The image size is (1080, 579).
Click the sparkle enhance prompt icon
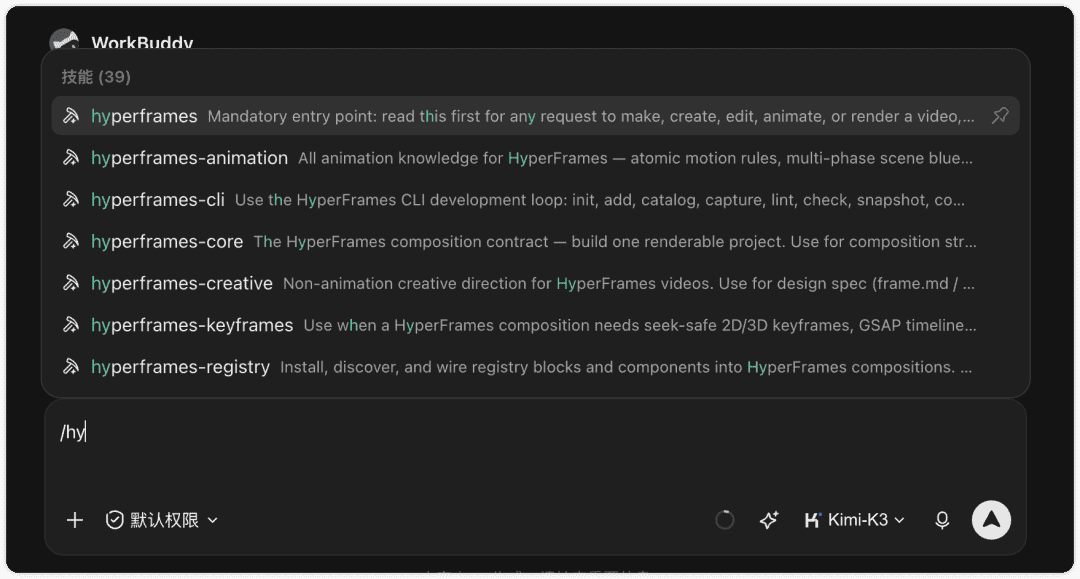[x=769, y=520]
